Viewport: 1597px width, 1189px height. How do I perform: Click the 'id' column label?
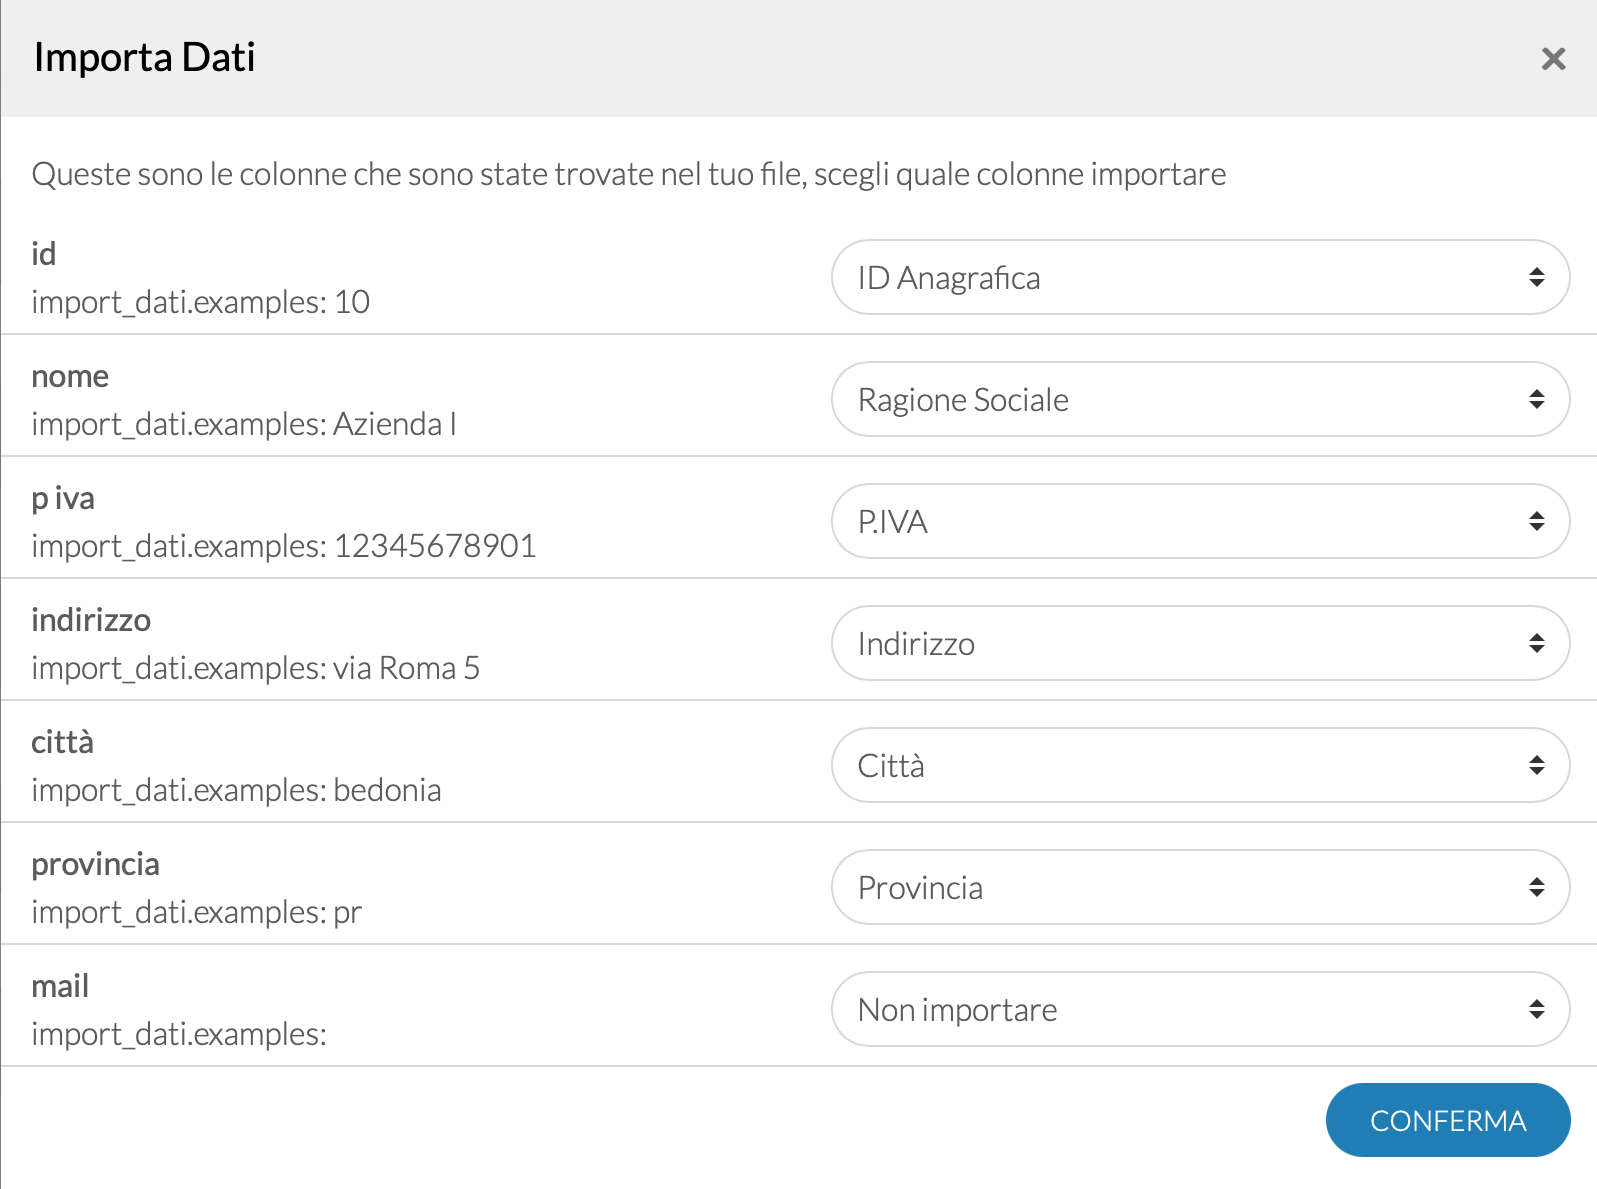(43, 254)
